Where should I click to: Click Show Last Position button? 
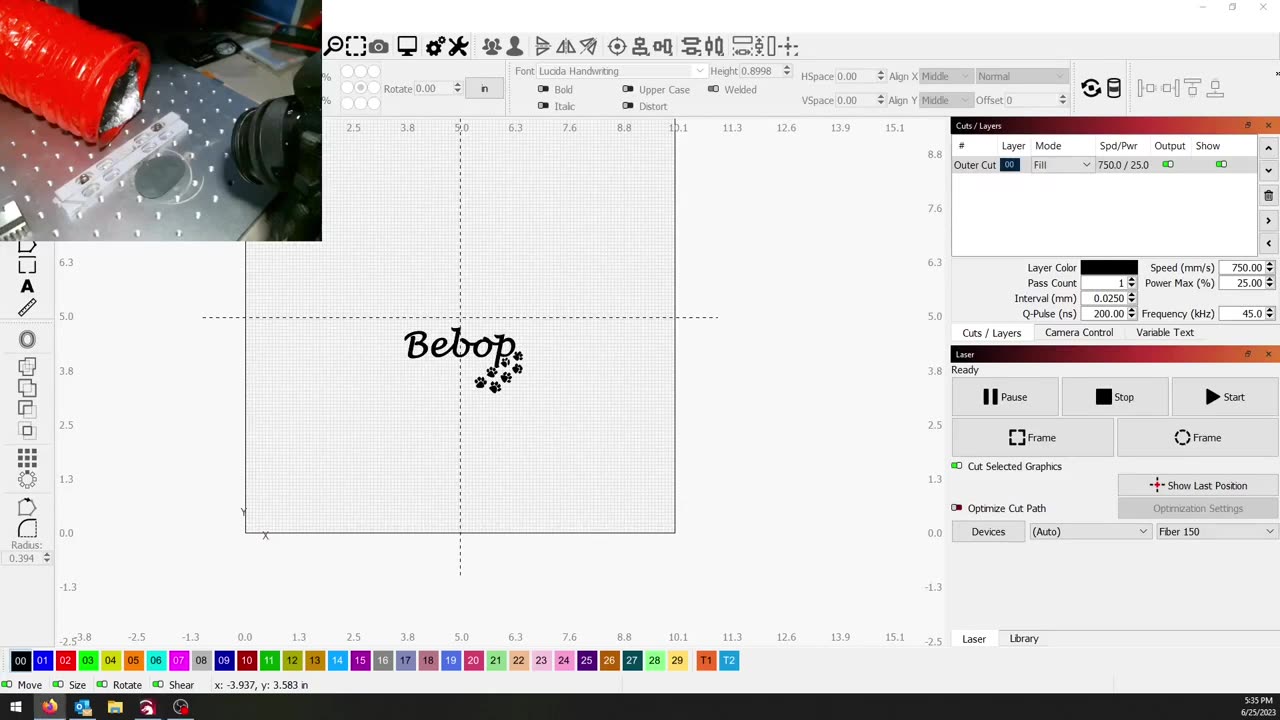[1197, 486]
